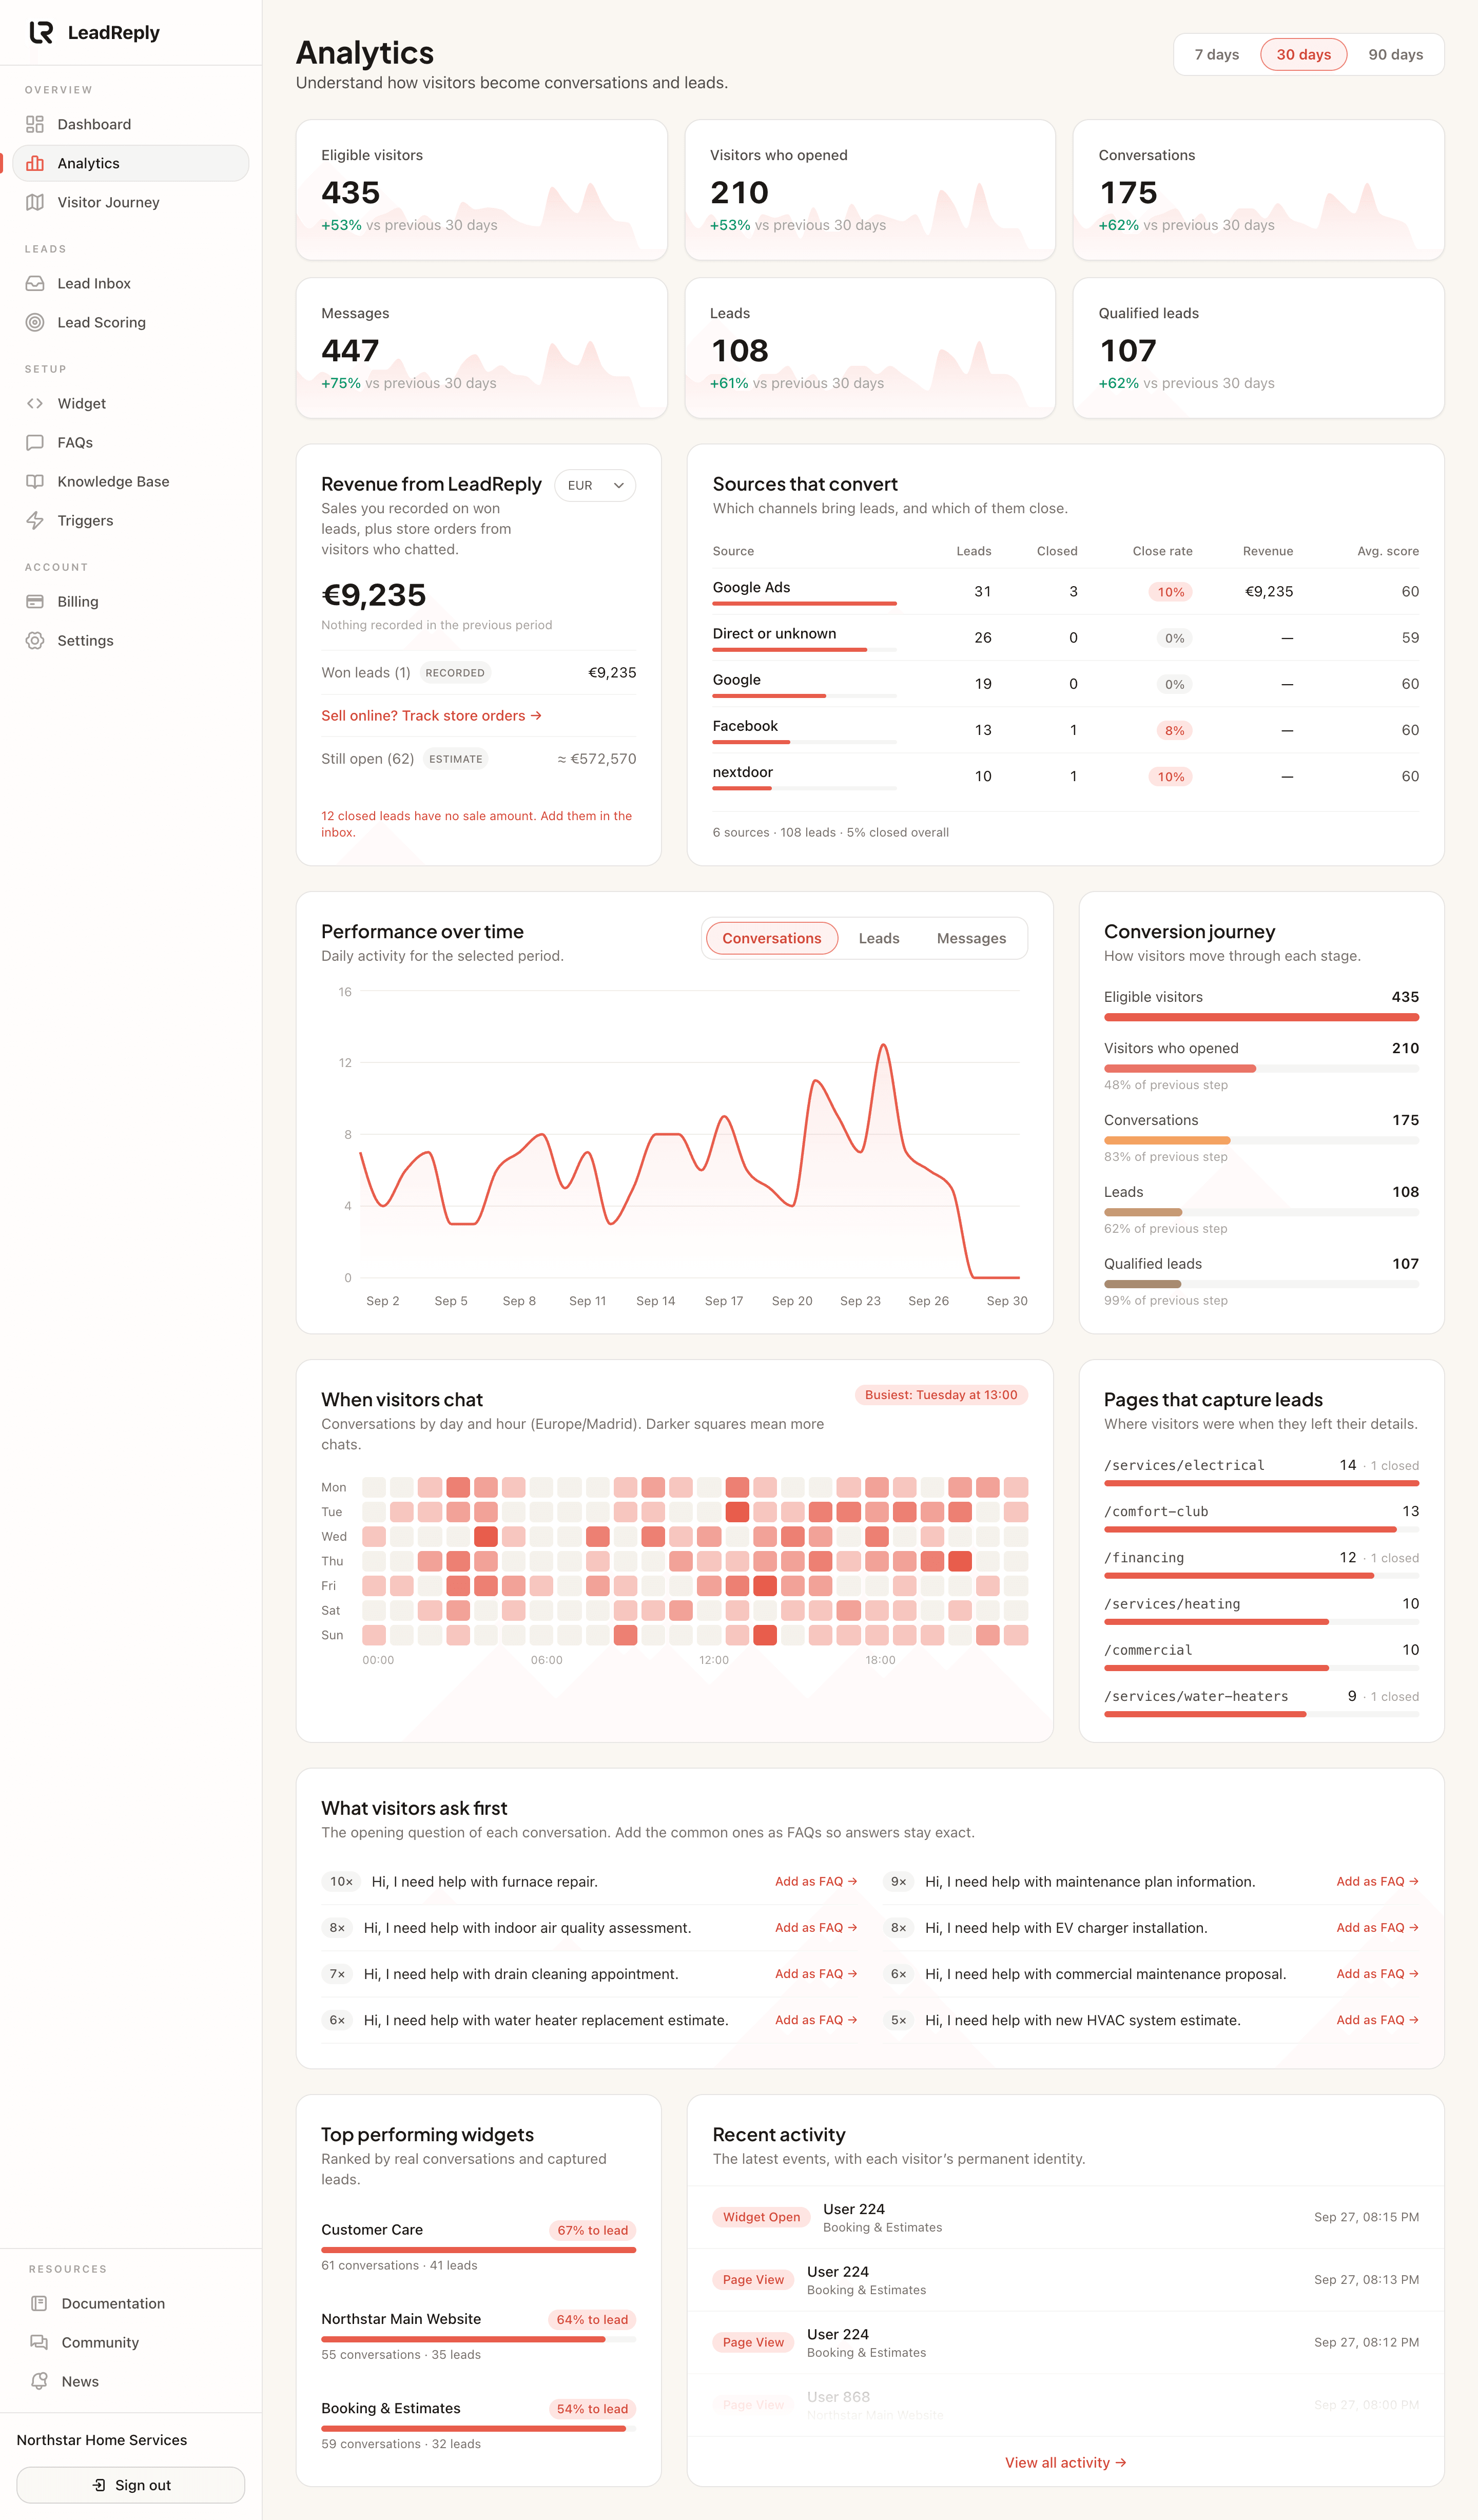Click View all activity link
Screen dimensions: 1478x2520
point(1065,2462)
